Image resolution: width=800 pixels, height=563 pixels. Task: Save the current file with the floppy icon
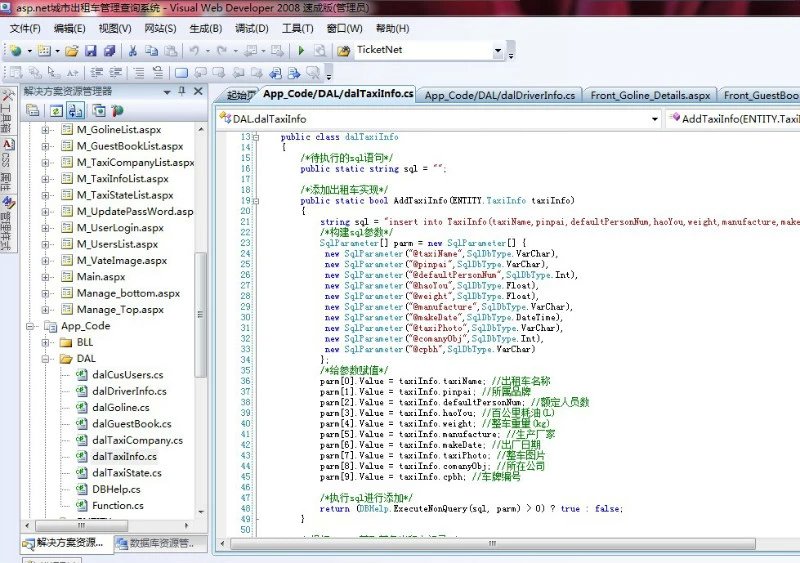pyautogui.click(x=91, y=51)
